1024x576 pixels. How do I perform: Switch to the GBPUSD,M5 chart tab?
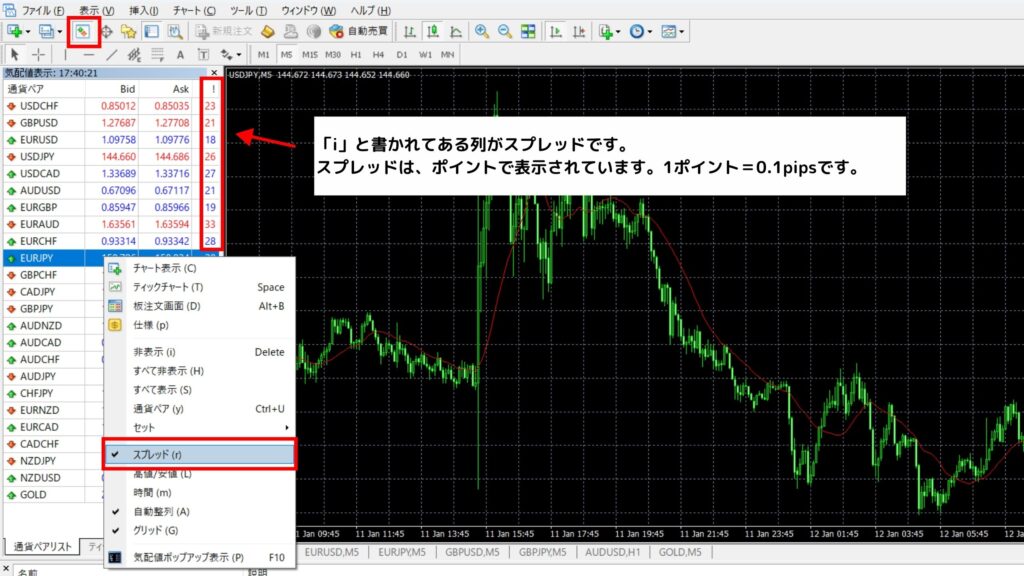click(x=474, y=551)
